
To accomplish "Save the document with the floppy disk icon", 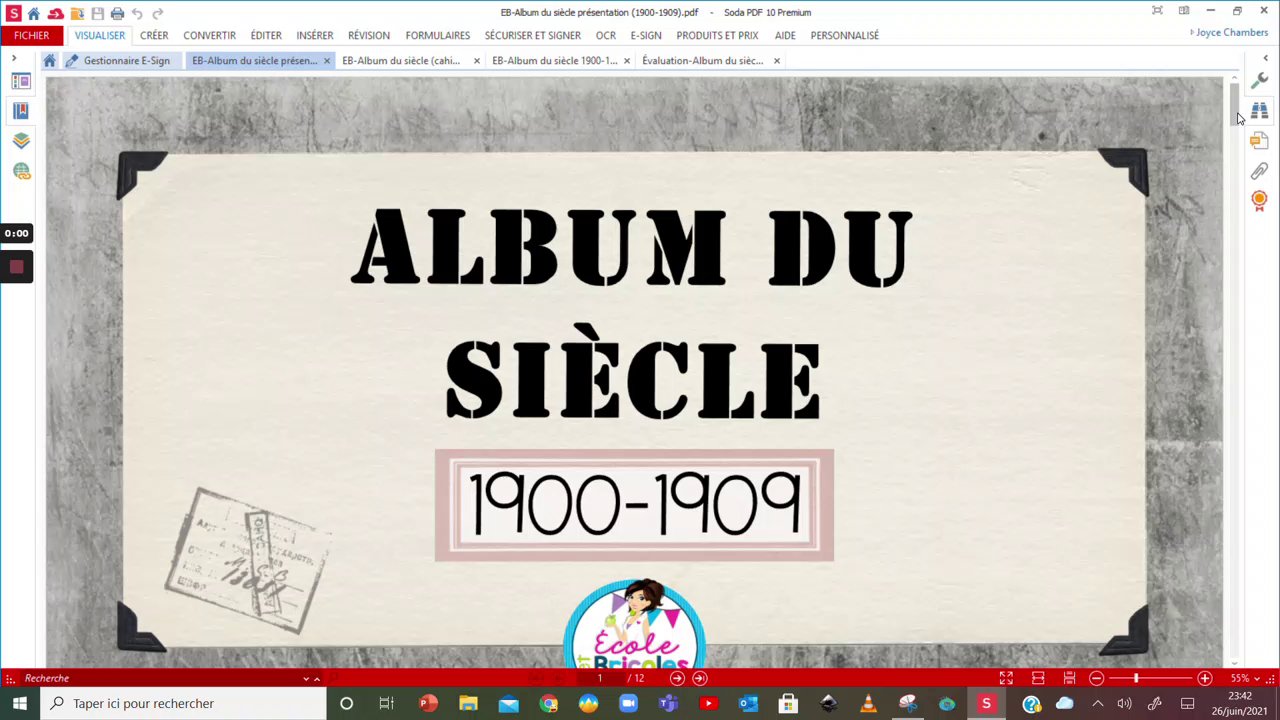I will tap(97, 13).
